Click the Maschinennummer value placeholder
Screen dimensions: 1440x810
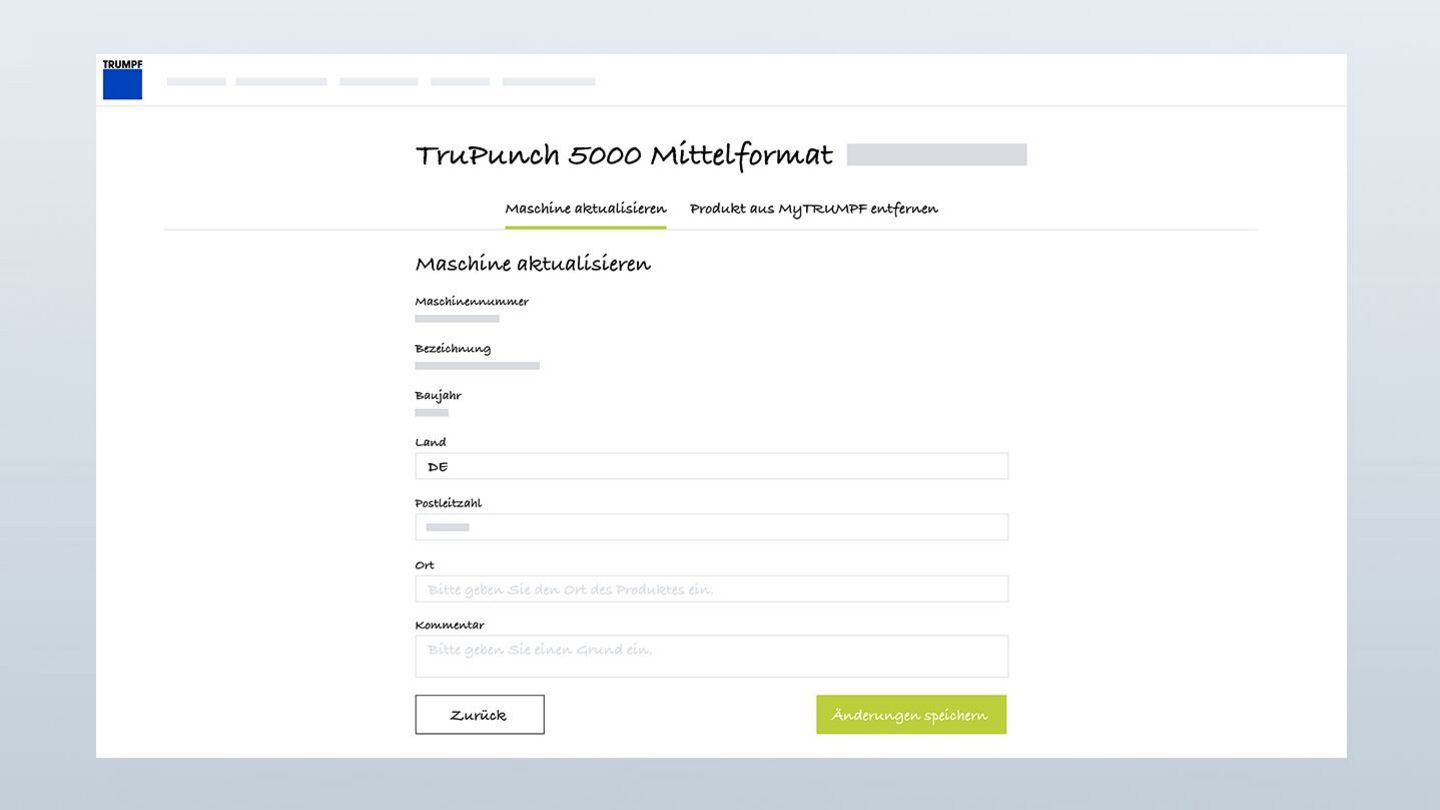click(457, 318)
